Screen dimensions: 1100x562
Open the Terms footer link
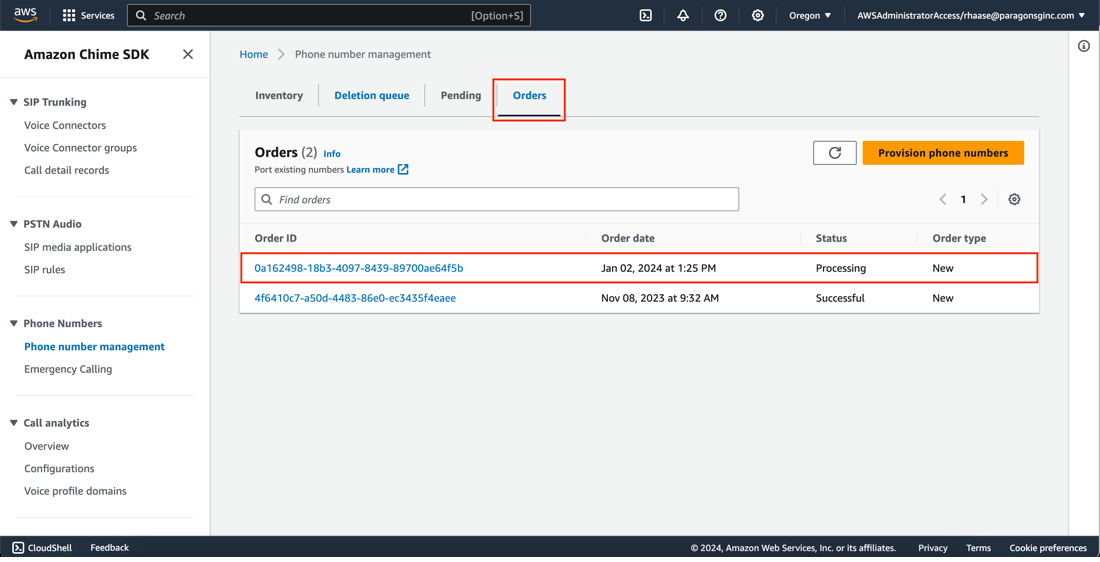tap(979, 548)
